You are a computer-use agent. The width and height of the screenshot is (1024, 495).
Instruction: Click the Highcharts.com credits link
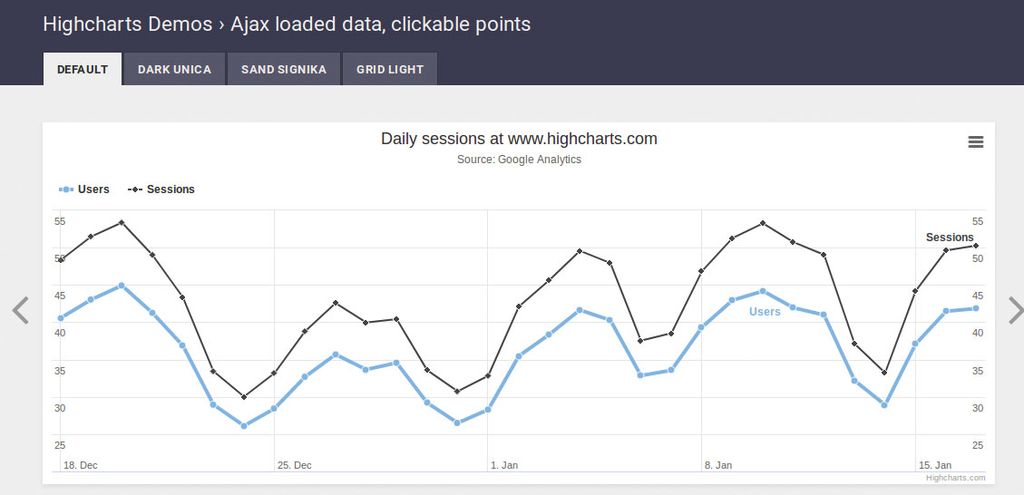955,478
